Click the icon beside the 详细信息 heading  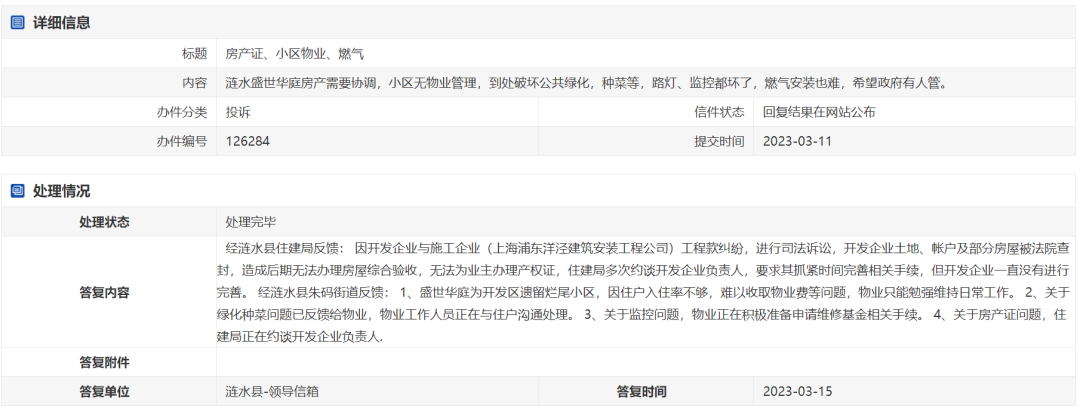[17, 22]
